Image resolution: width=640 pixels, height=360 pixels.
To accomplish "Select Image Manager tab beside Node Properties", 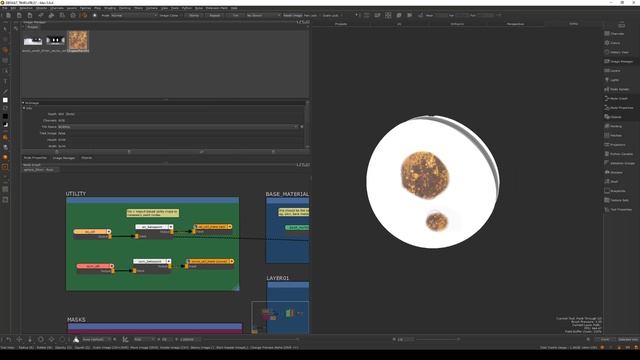I will (64, 158).
